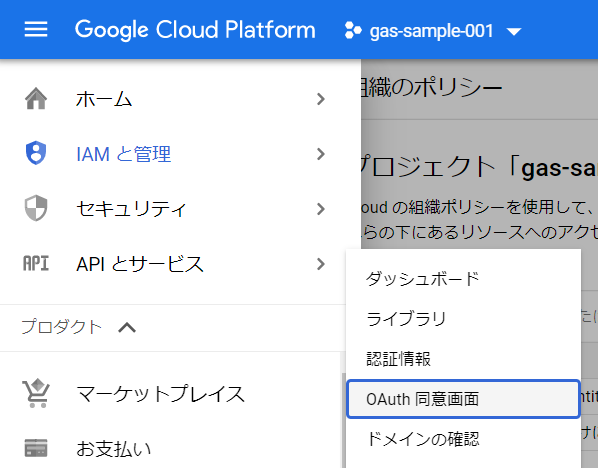Expand the API とサービス submenu chevron
This screenshot has width=598, height=468.
click(x=321, y=264)
